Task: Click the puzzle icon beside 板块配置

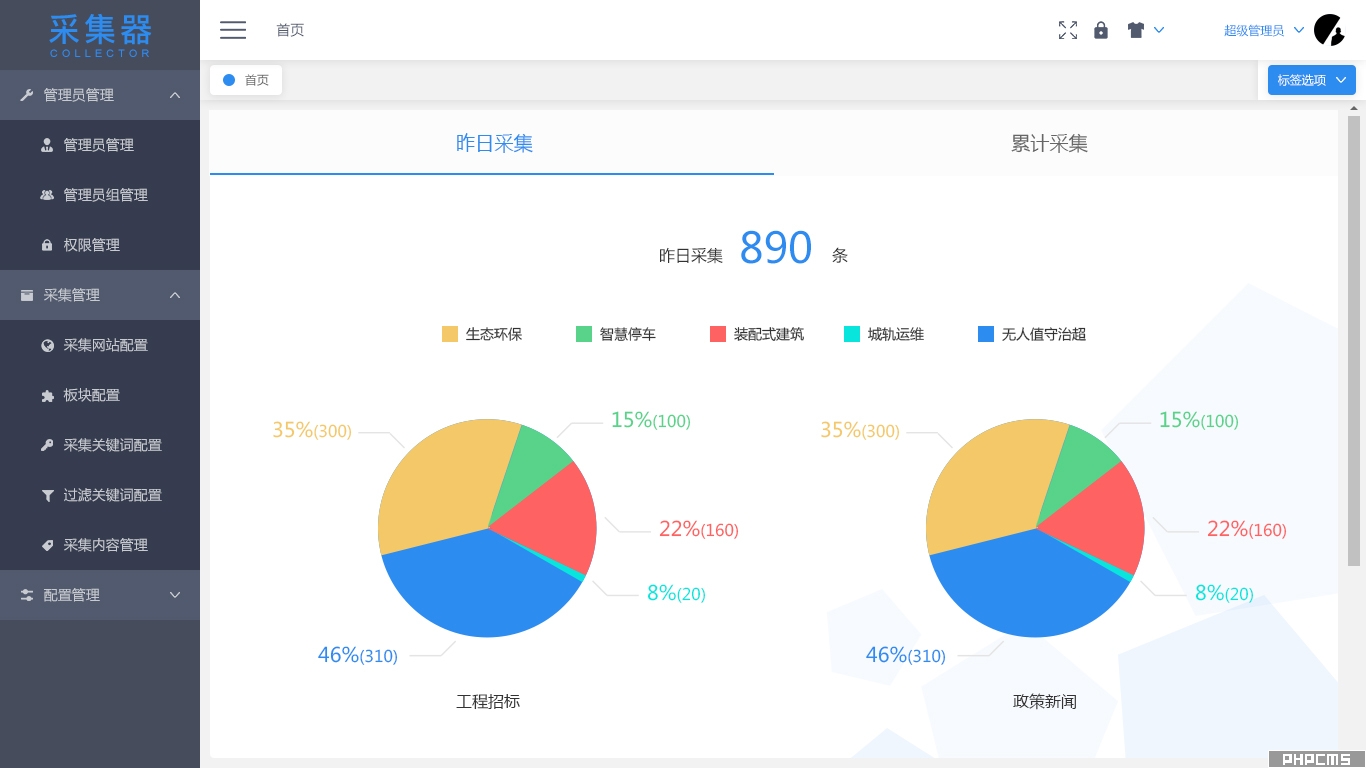Action: pyautogui.click(x=47, y=395)
